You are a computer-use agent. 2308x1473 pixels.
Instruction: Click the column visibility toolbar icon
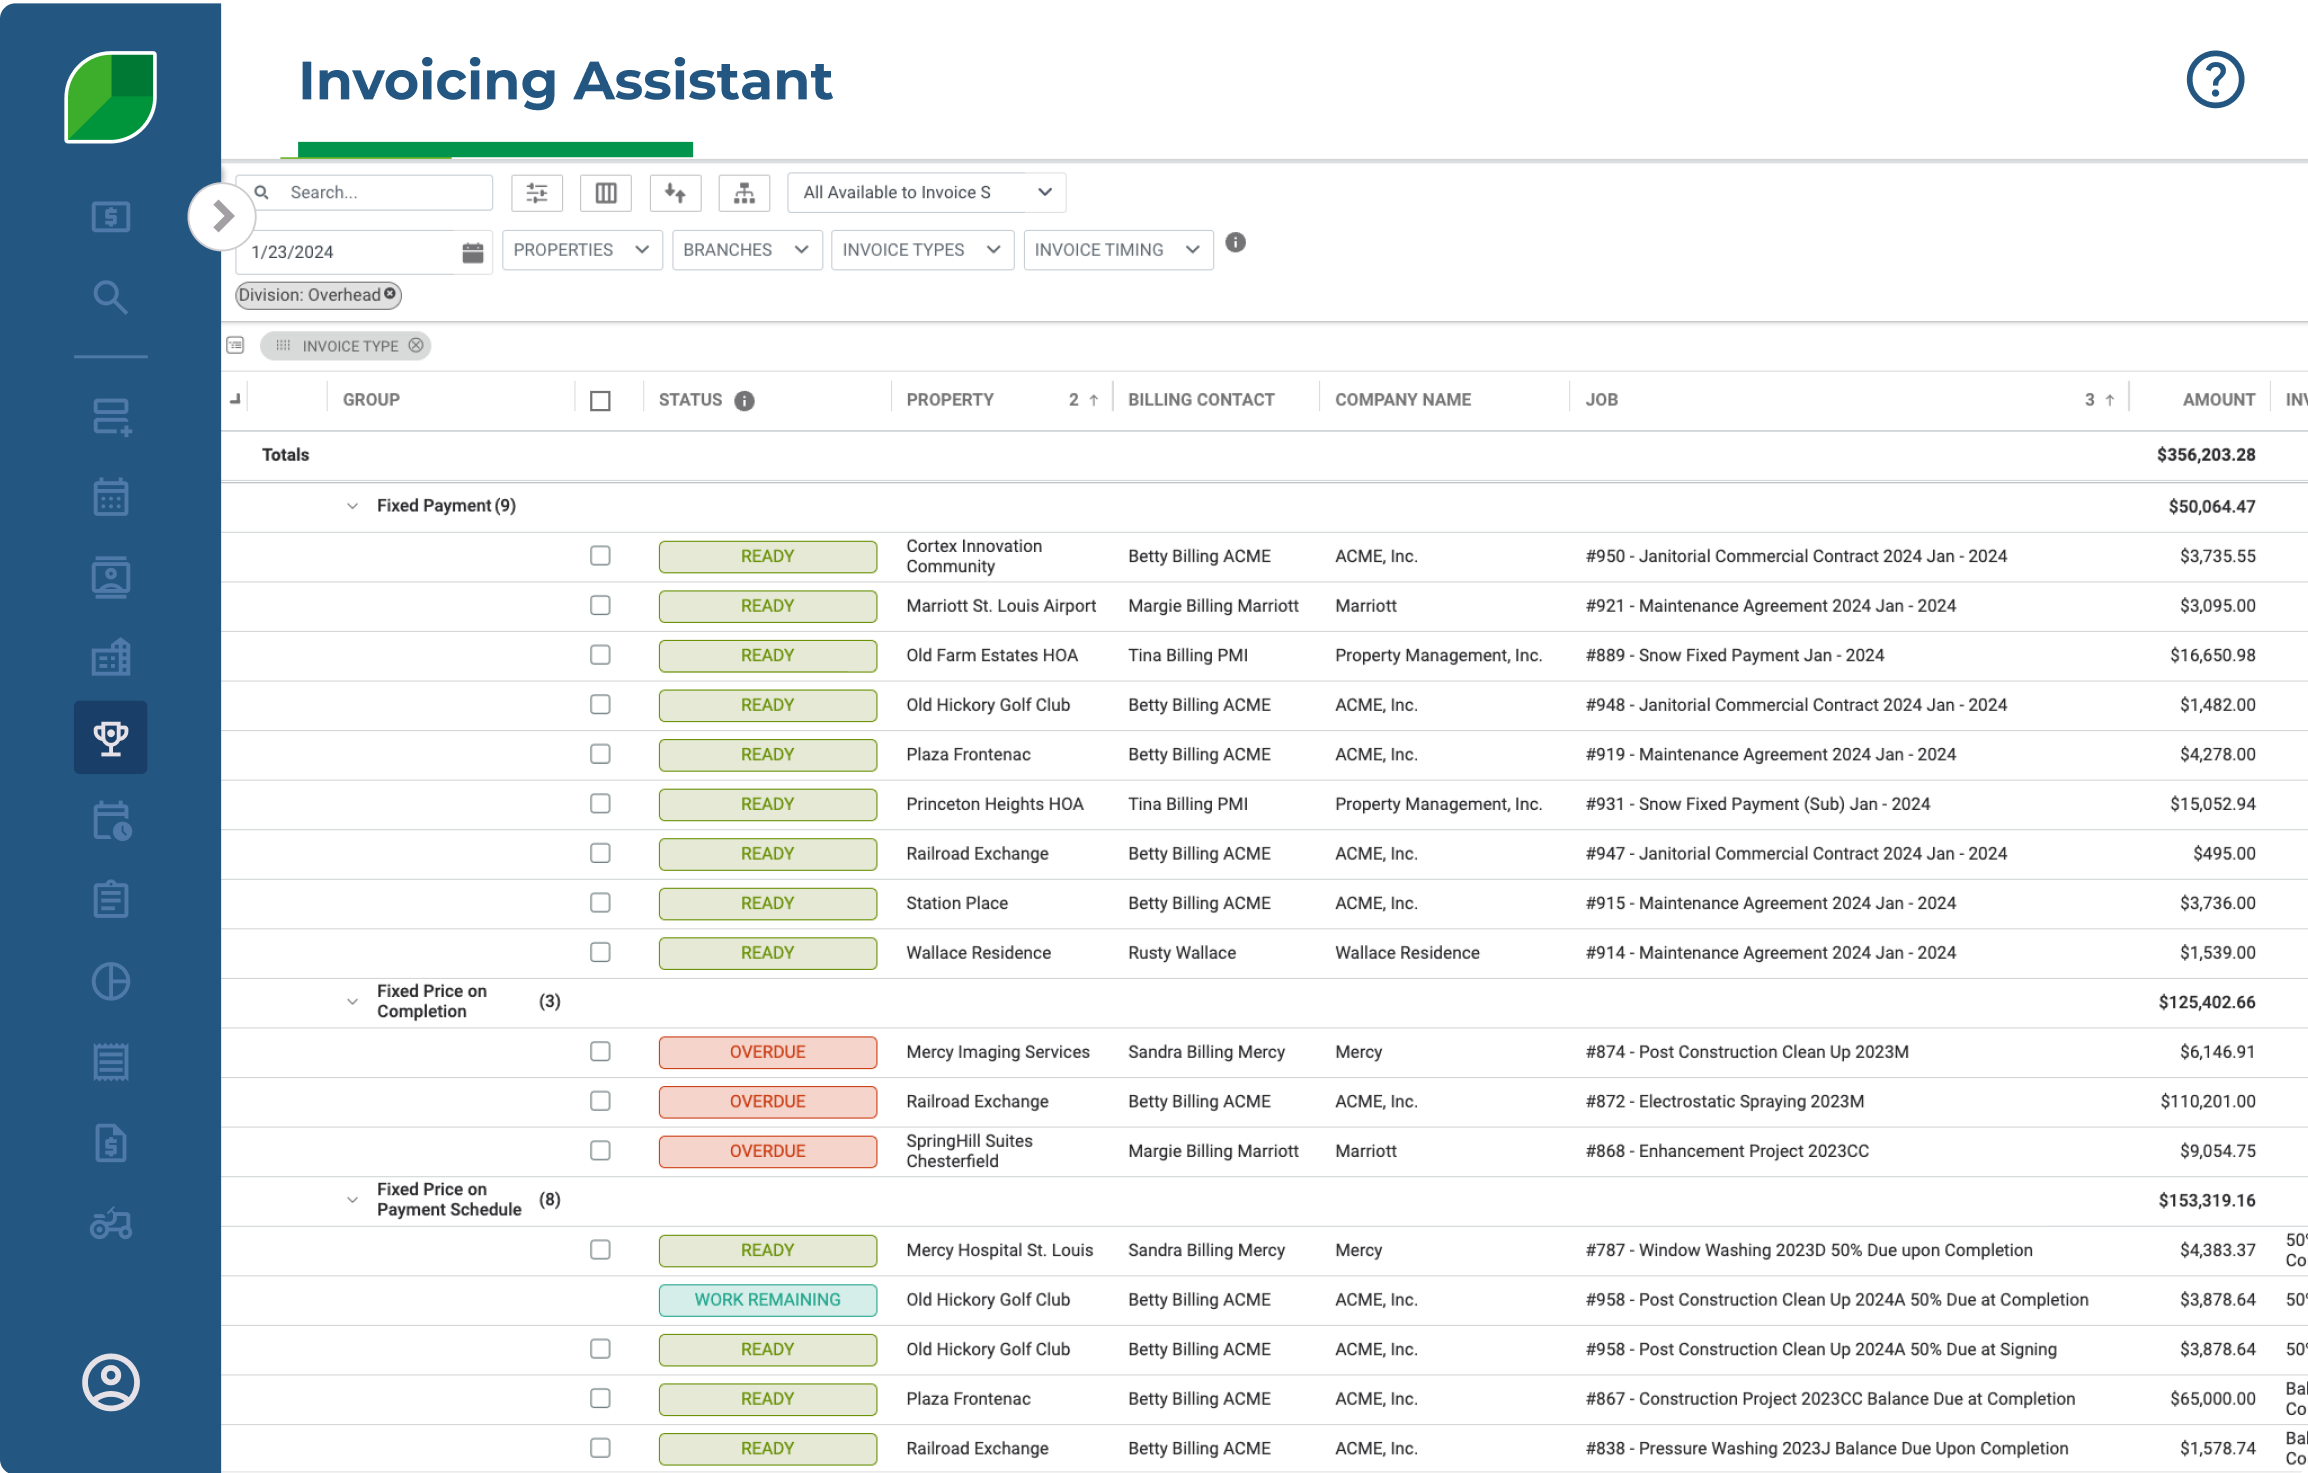(605, 192)
